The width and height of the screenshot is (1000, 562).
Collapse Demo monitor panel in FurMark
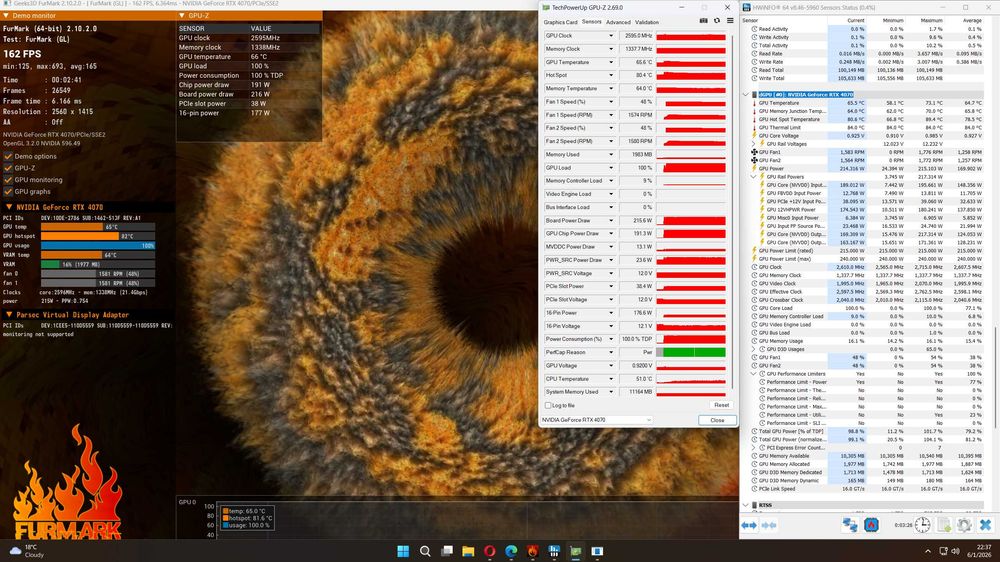[6, 15]
